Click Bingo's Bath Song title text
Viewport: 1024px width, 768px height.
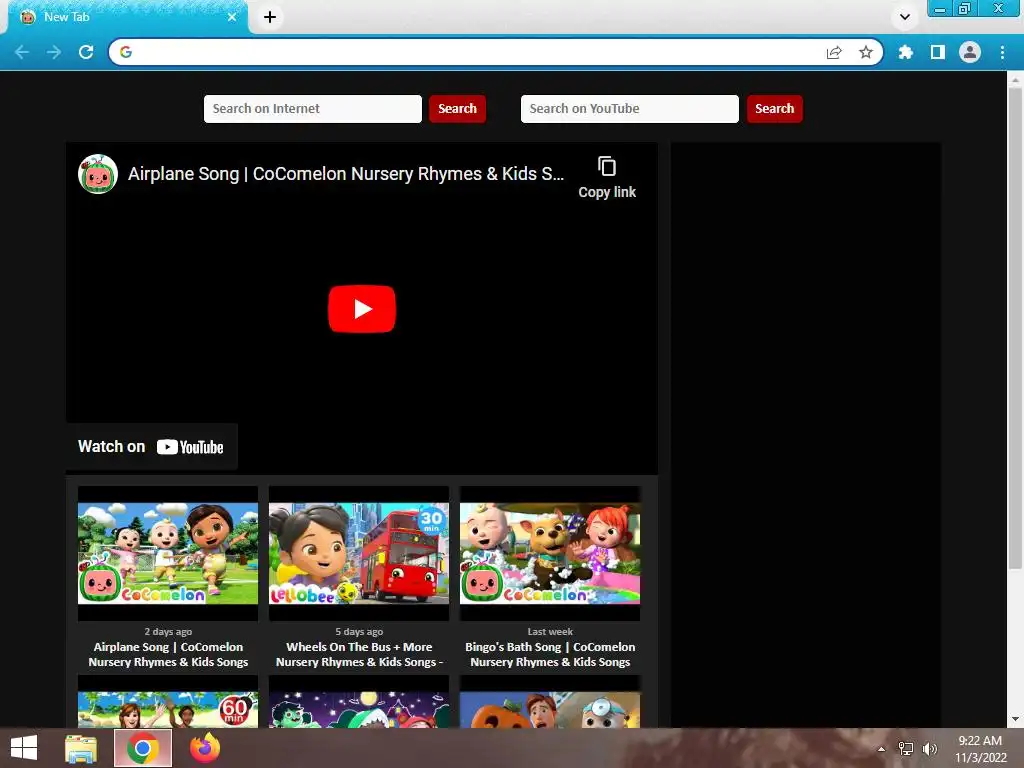550,654
